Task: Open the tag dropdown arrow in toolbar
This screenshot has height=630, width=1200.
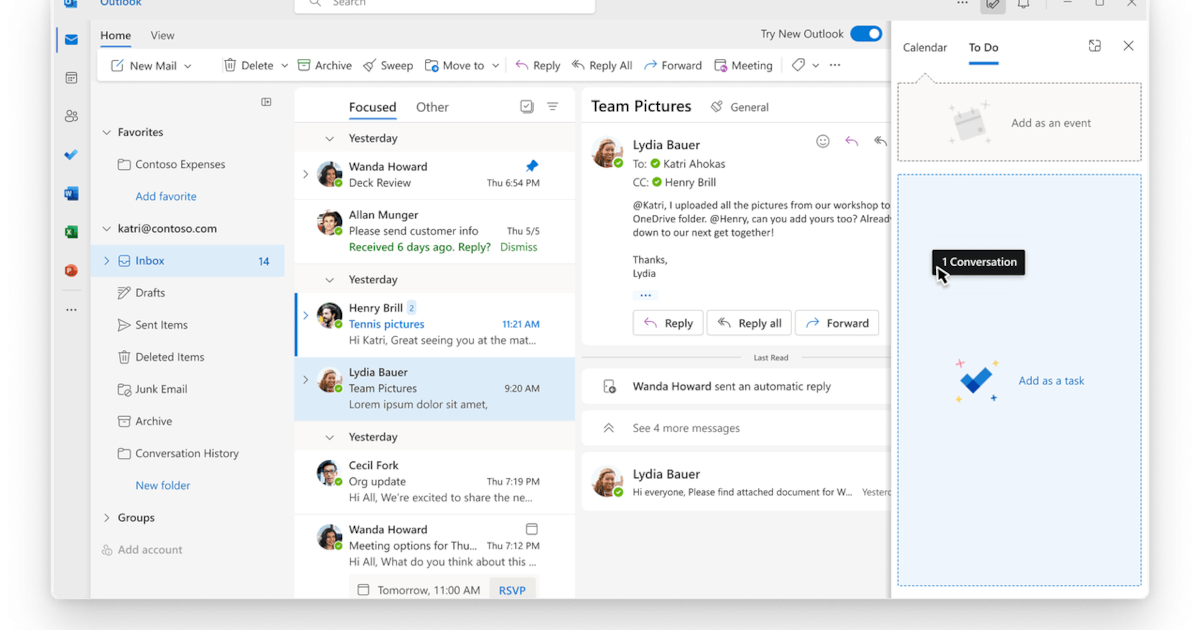Action: [x=816, y=66]
